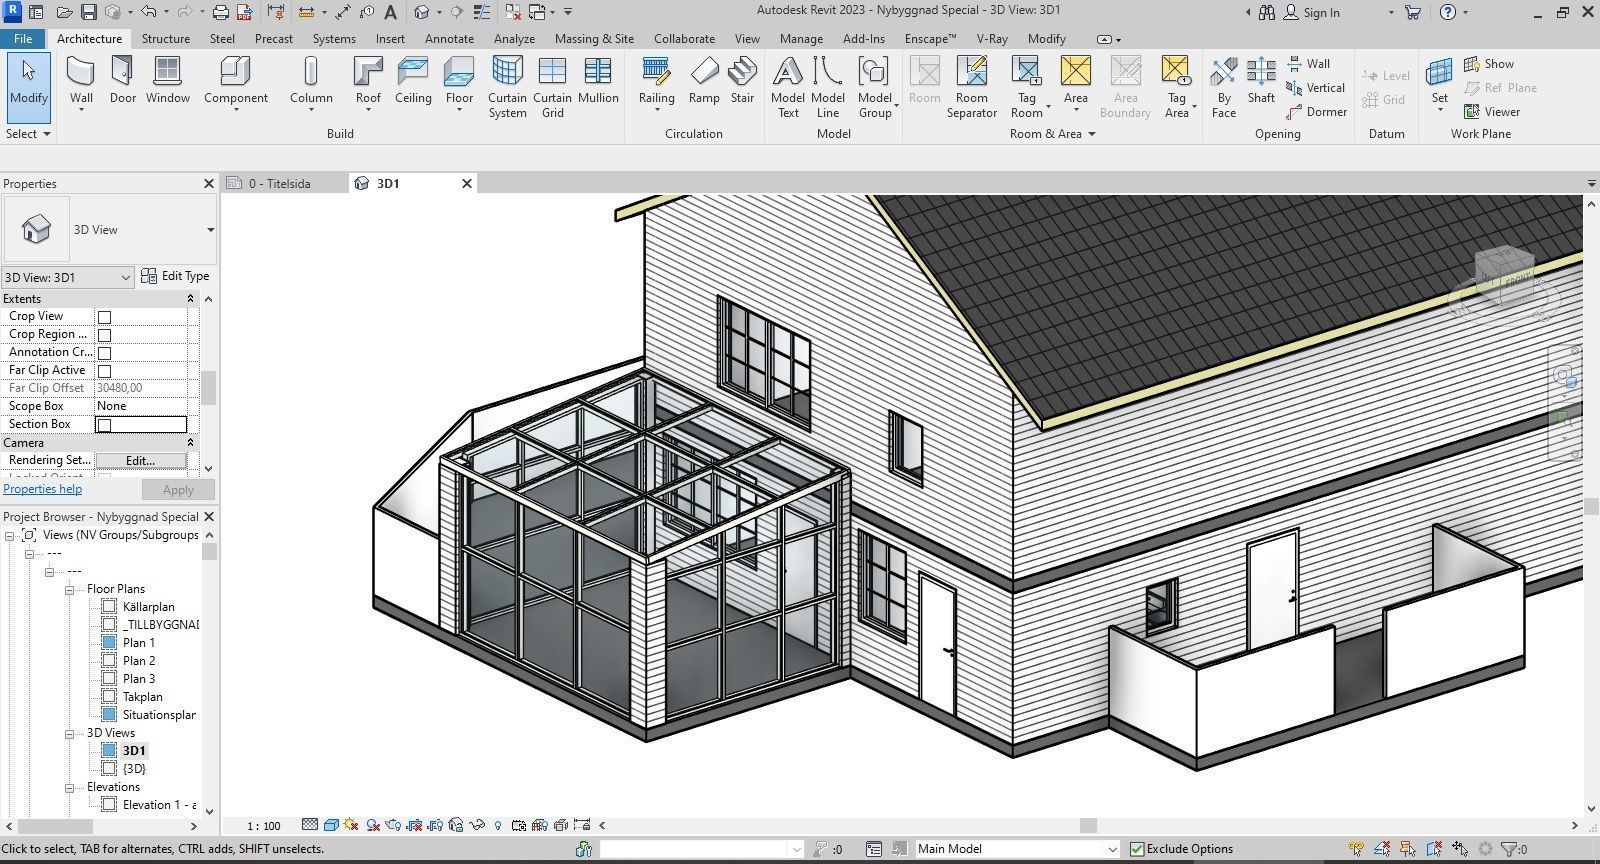Screen dimensions: 1600x864
Task: Open the {3D} view in browser
Action: (134, 769)
